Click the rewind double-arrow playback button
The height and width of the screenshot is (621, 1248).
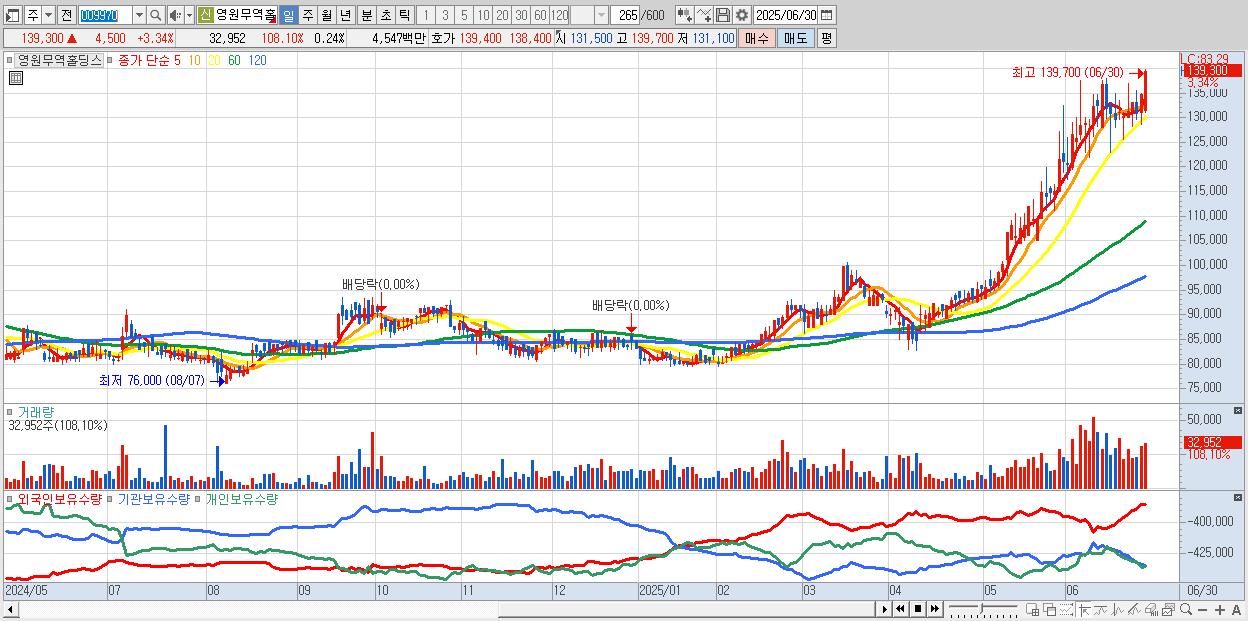point(900,609)
